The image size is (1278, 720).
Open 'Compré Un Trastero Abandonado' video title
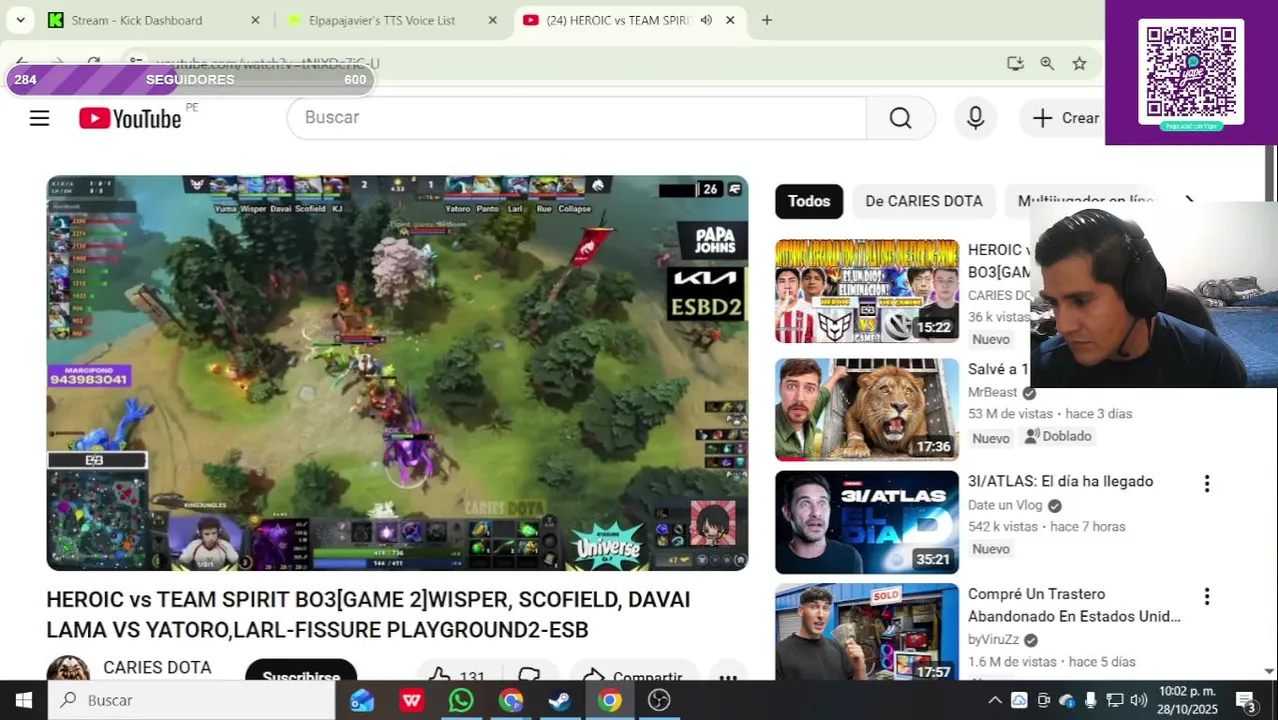(1074, 605)
